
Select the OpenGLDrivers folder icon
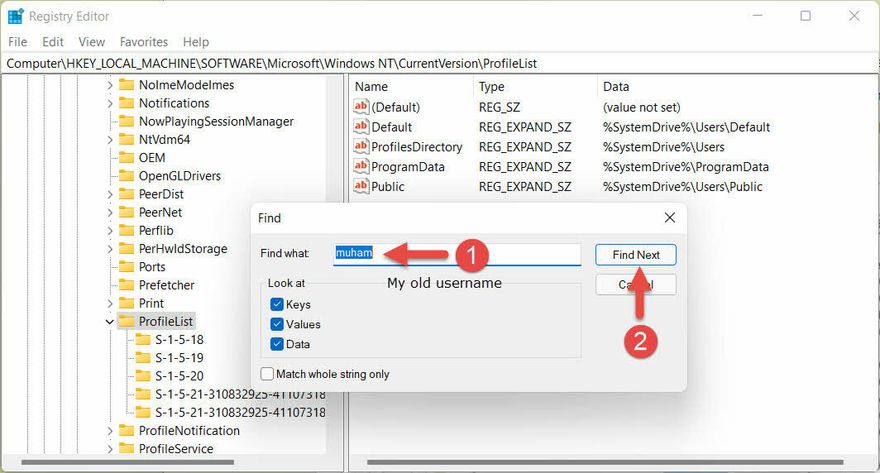pyautogui.click(x=127, y=176)
